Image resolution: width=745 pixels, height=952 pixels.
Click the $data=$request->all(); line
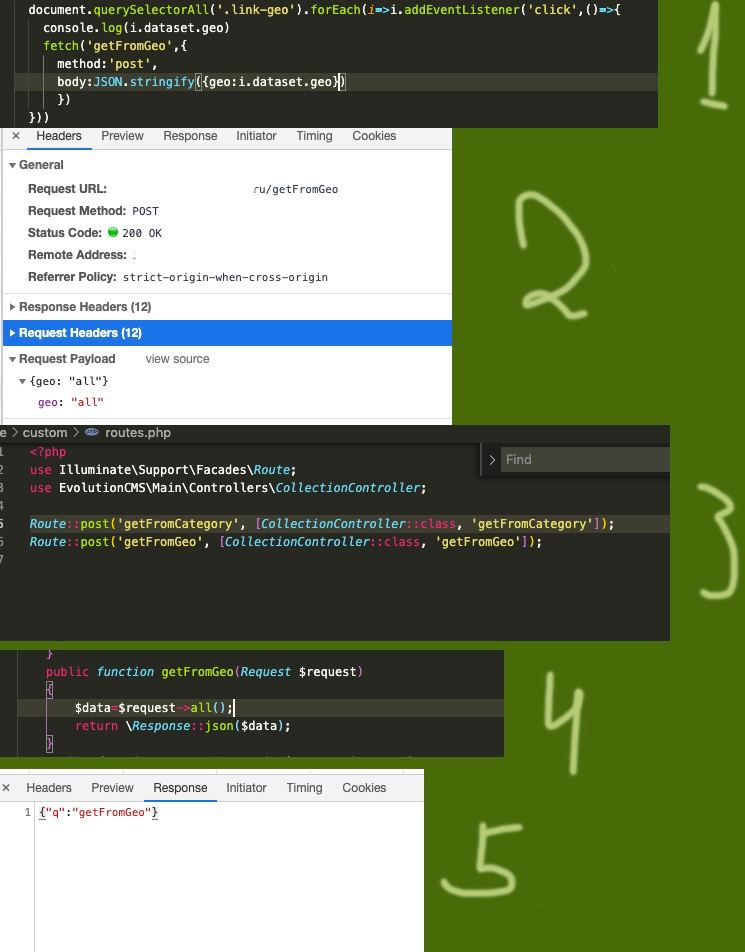(x=154, y=707)
